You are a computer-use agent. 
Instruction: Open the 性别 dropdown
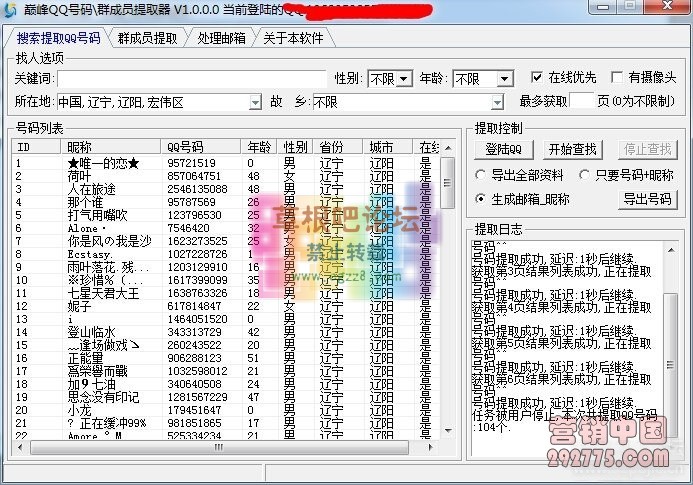(x=403, y=80)
